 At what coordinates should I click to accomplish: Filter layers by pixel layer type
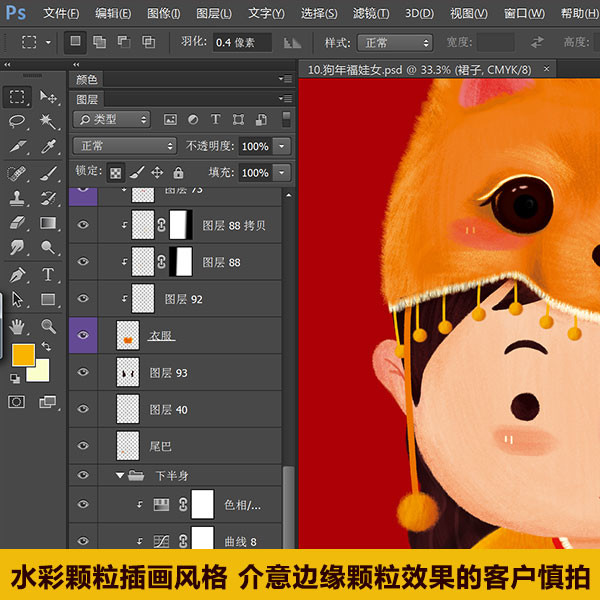click(x=170, y=120)
